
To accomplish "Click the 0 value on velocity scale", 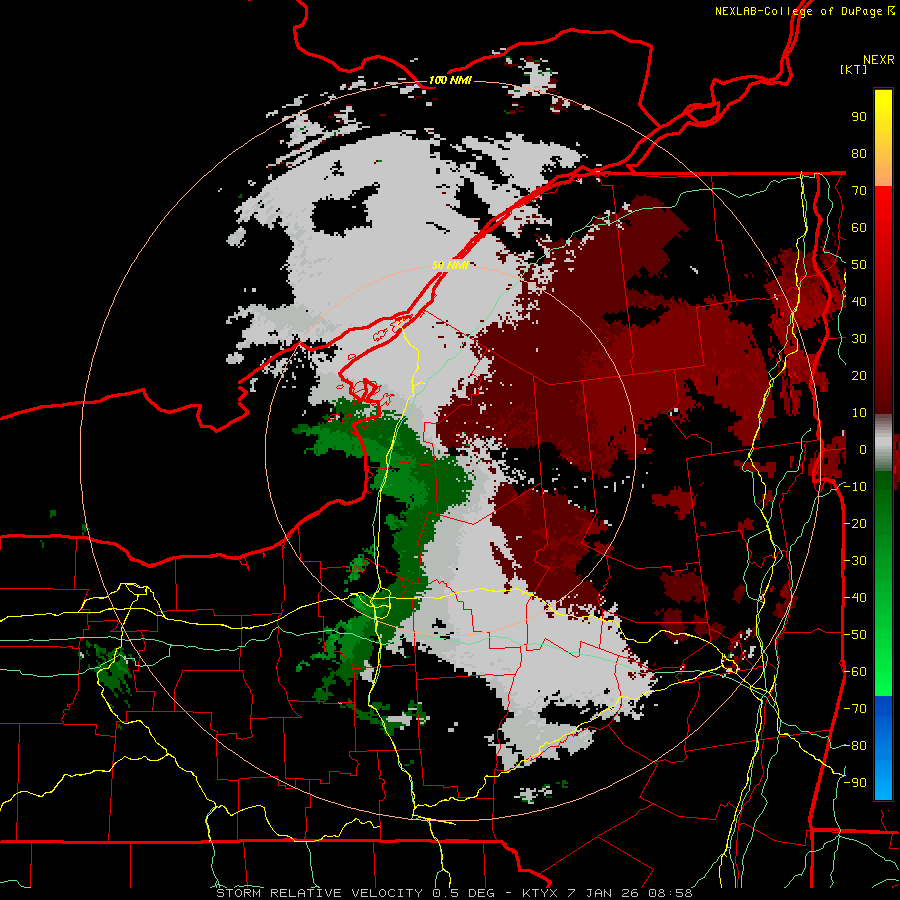I will pyautogui.click(x=863, y=450).
